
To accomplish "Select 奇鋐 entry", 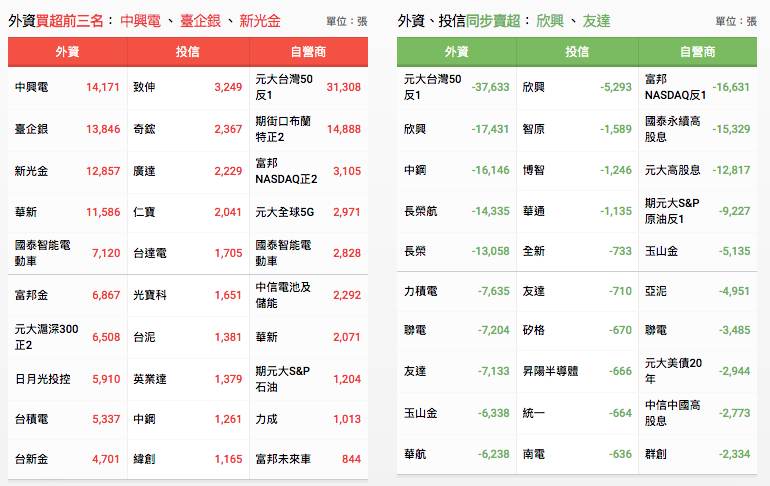I will [144, 129].
